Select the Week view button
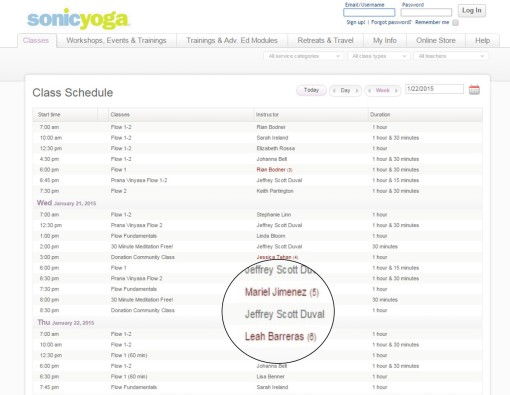This screenshot has height=395, width=510. (383, 90)
